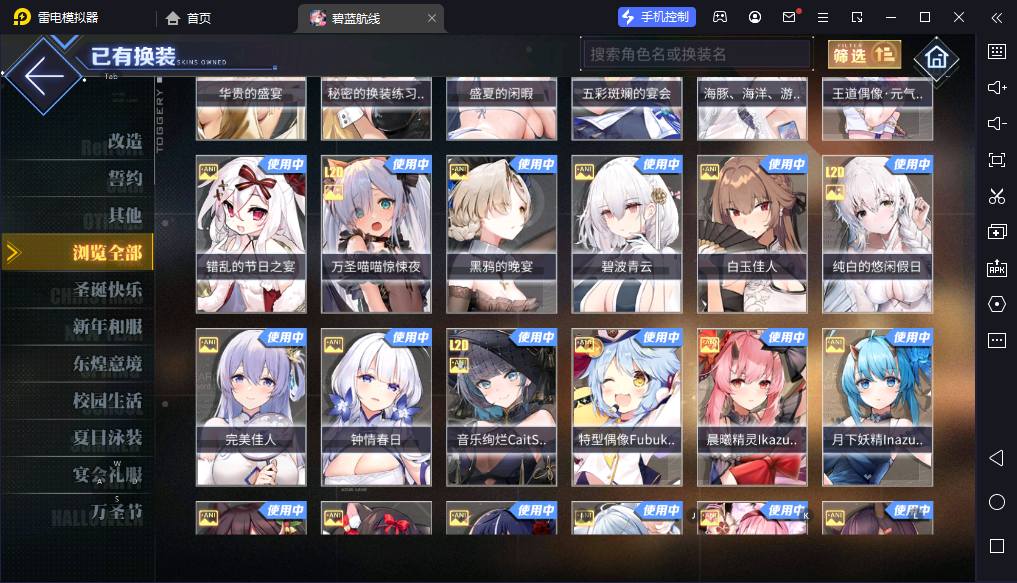Open the 月下妖精Inazu.. skin card
Image resolution: width=1017 pixels, height=583 pixels.
tap(878, 407)
